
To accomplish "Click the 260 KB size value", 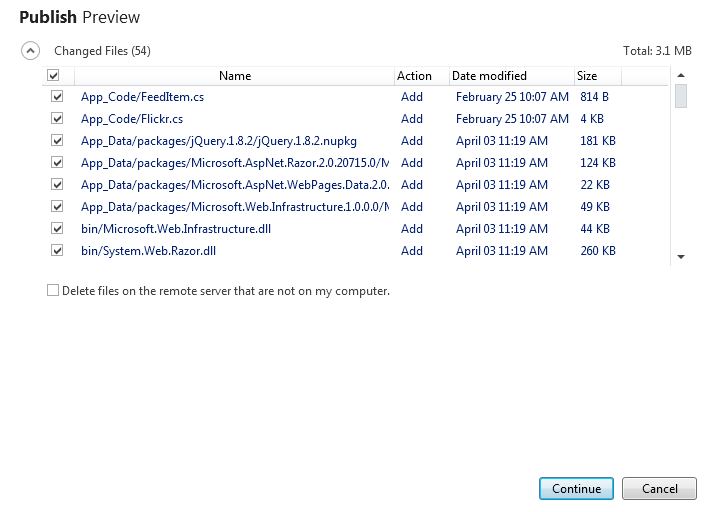I will click(598, 251).
